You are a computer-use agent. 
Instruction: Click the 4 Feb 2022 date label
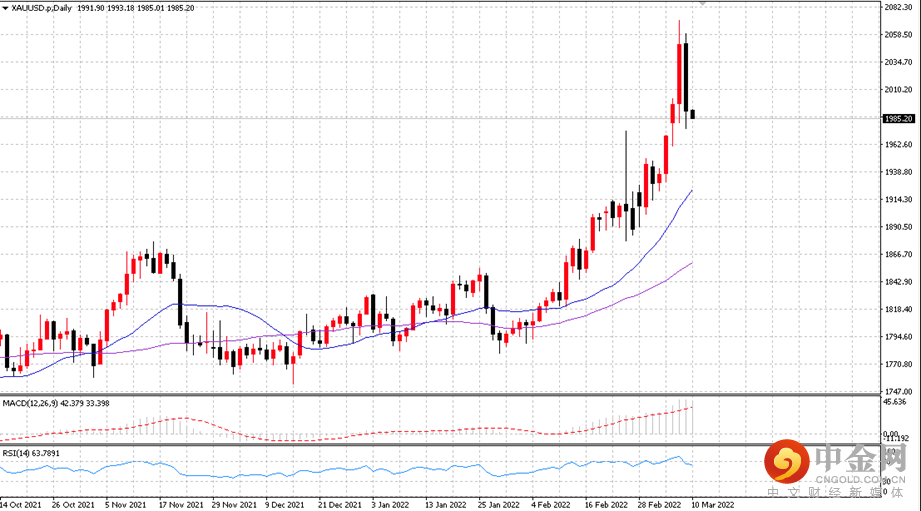(551, 505)
